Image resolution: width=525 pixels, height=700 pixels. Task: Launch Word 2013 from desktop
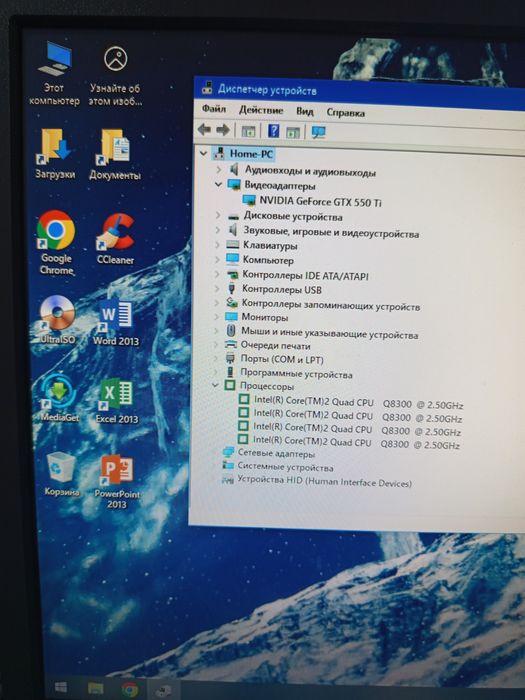pos(116,322)
